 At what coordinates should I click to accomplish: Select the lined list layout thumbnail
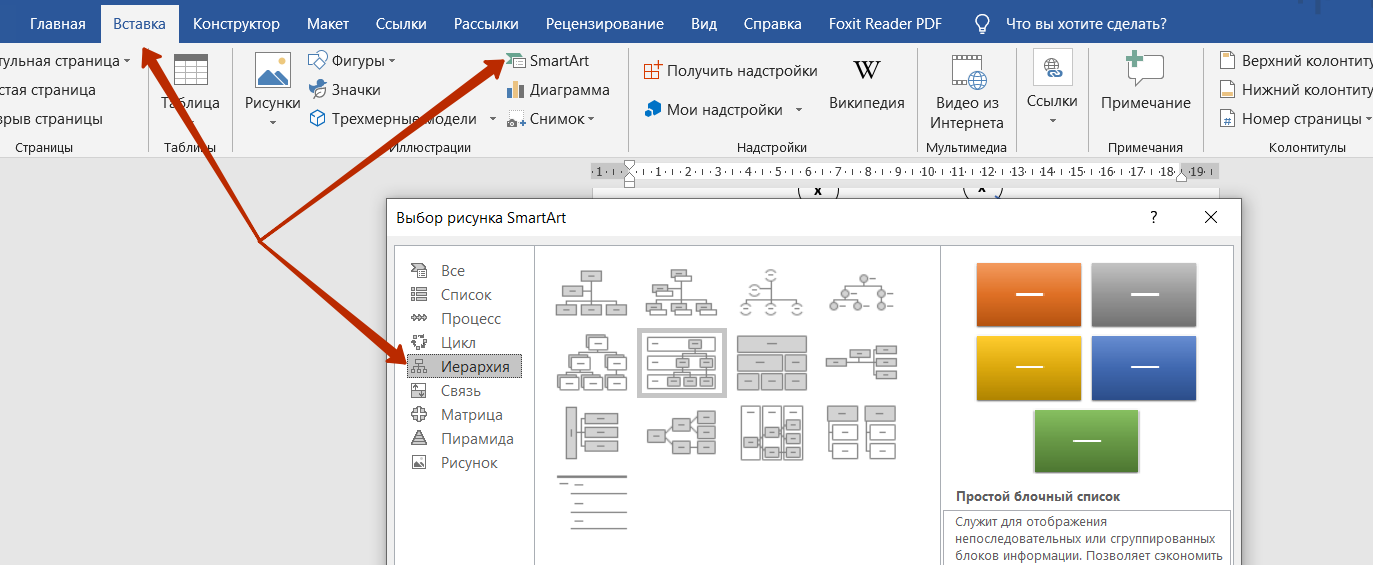pos(592,503)
